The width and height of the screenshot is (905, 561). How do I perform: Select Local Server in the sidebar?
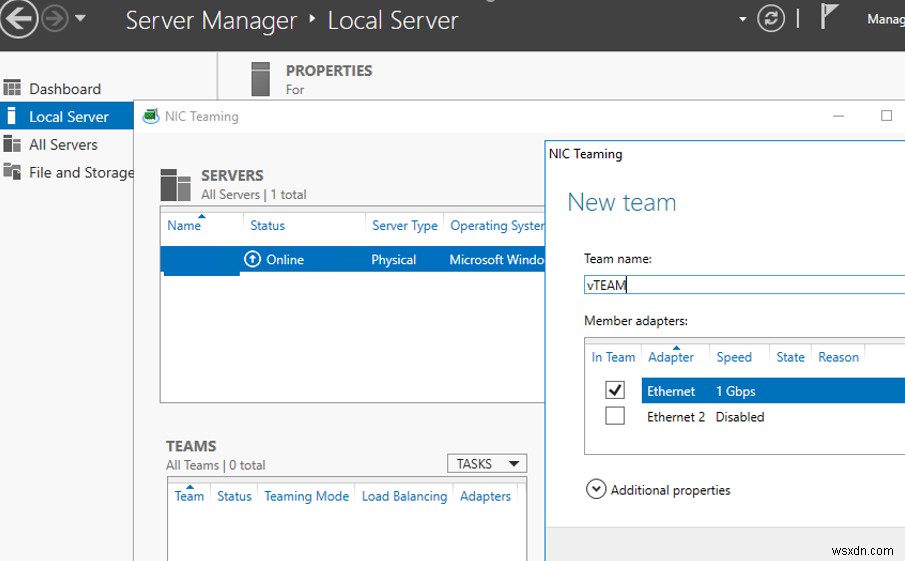[x=67, y=116]
